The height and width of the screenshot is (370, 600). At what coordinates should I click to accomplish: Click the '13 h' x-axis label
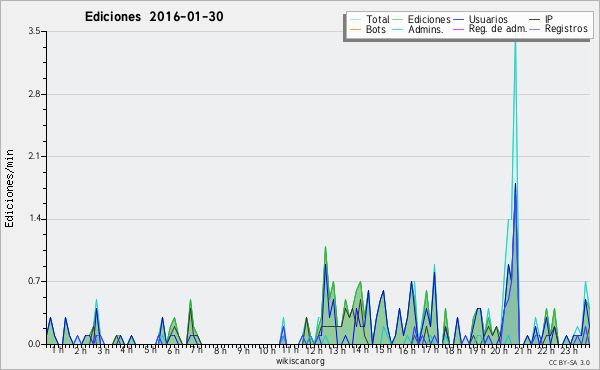point(337,350)
